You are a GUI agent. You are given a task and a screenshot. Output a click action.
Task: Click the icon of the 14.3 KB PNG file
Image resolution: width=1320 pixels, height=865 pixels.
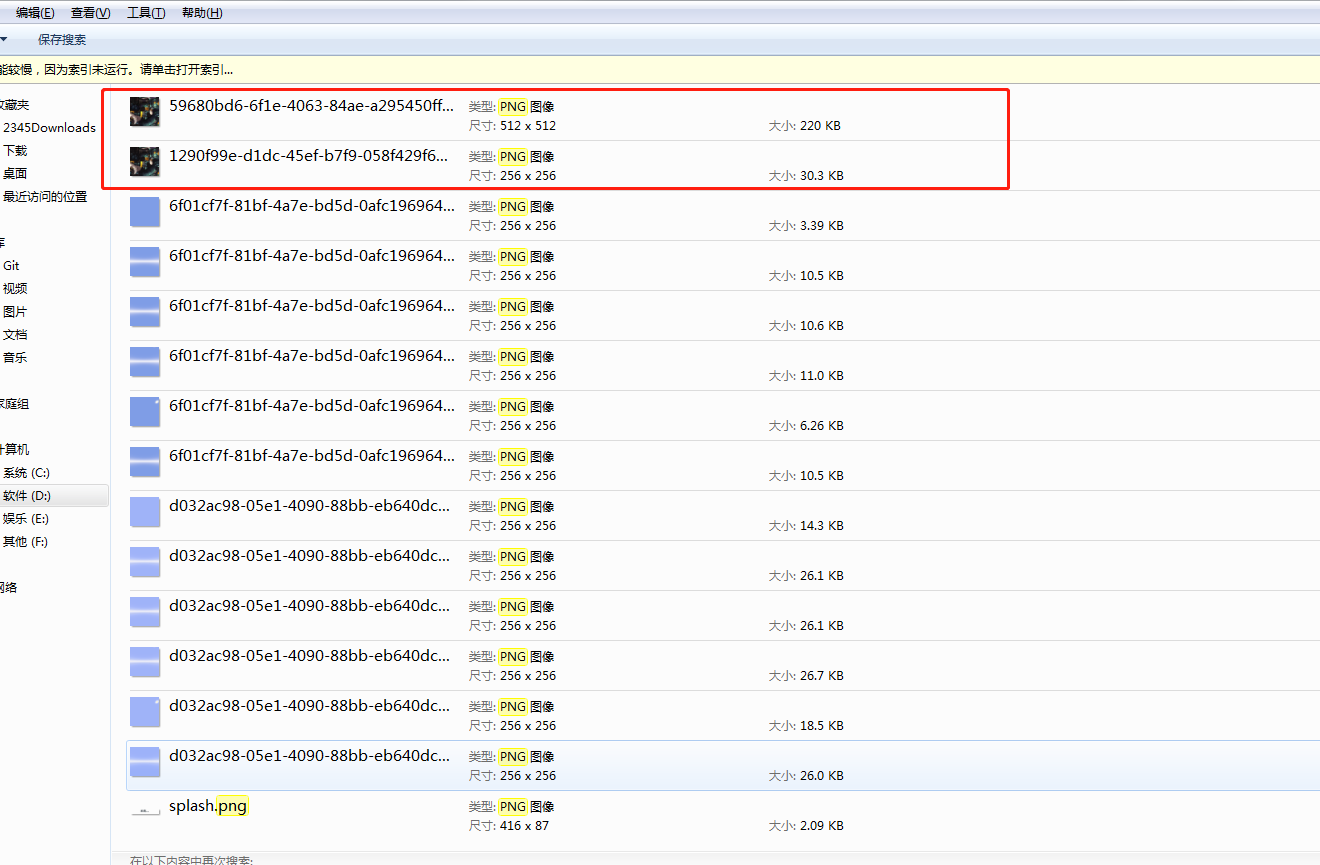[x=145, y=512]
